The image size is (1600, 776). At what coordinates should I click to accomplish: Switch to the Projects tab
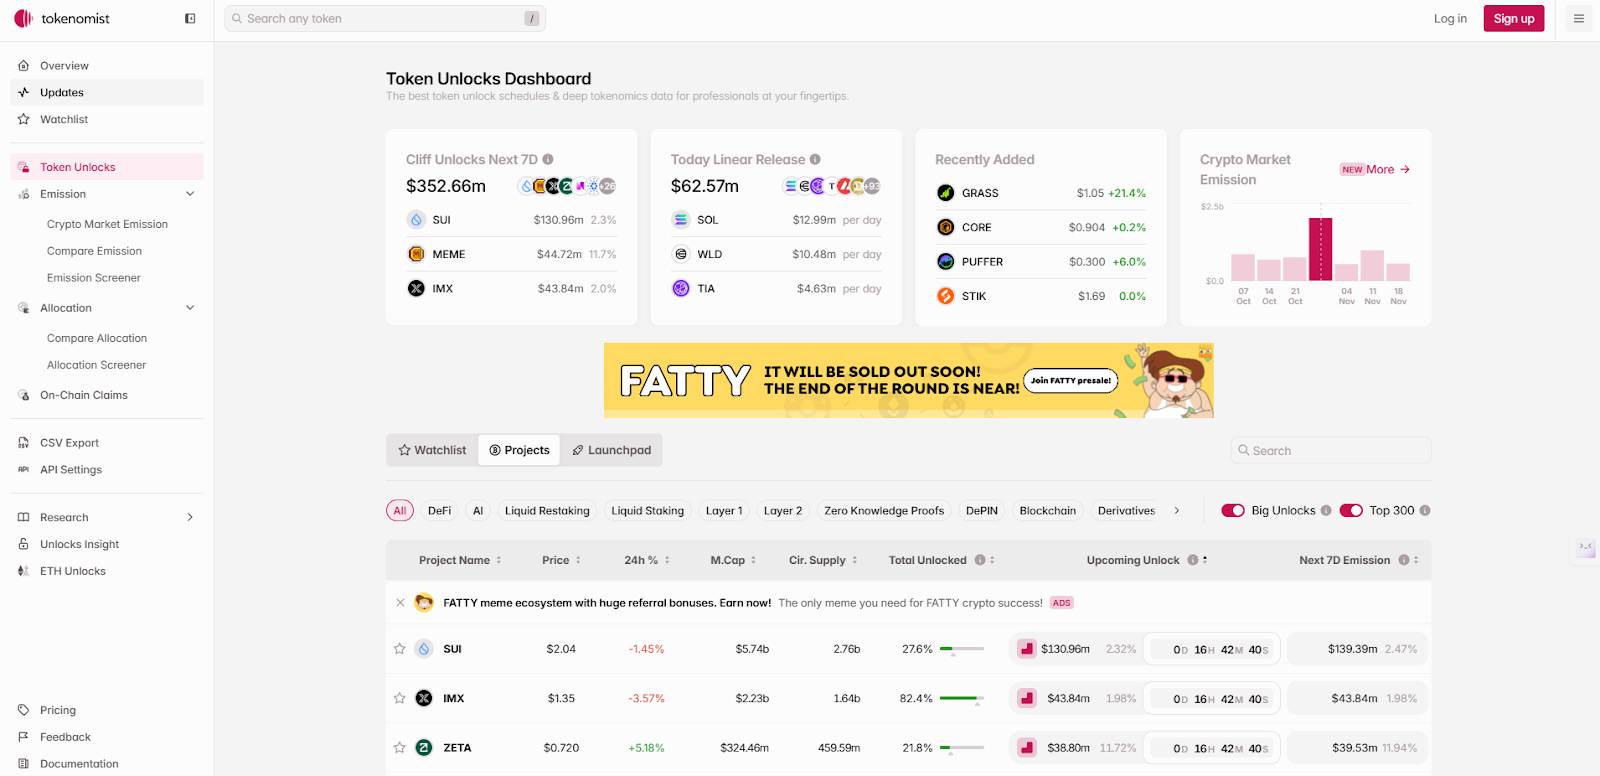tap(519, 450)
